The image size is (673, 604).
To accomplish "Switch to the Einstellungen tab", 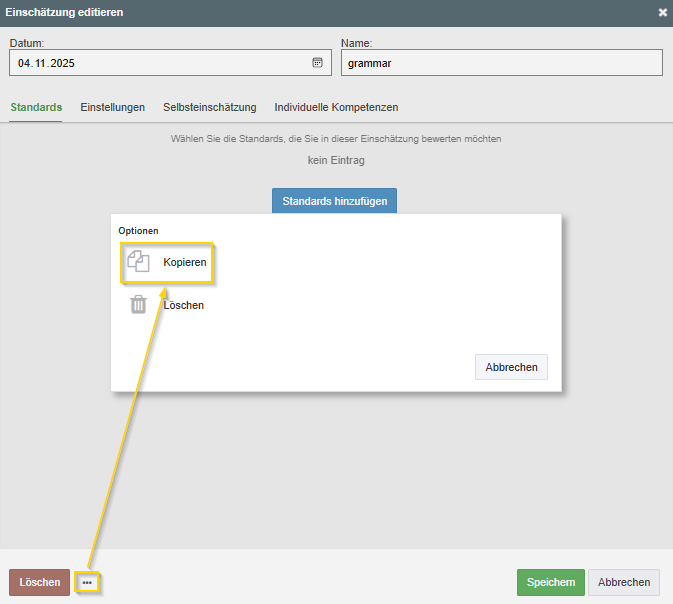I will [113, 107].
